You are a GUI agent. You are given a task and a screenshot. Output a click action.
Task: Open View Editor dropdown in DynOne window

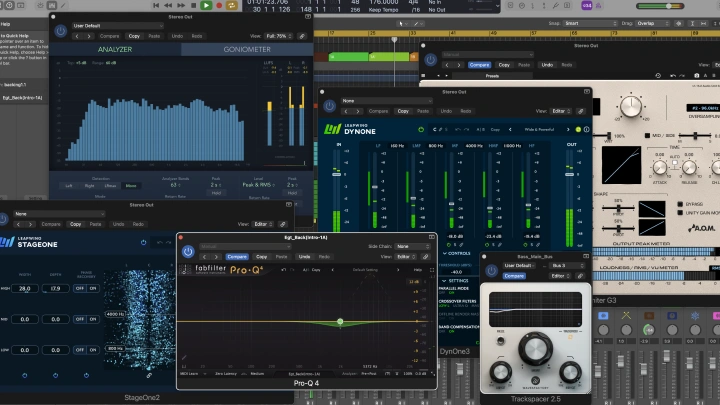(561, 111)
